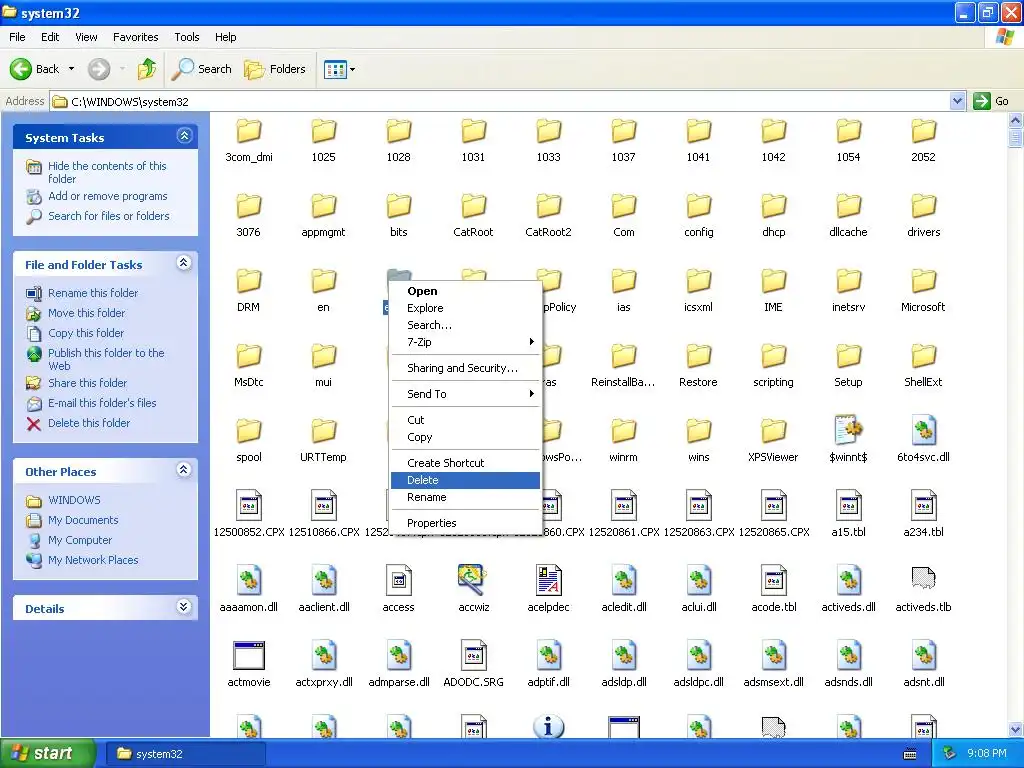Click Hide the contents of this folder

click(107, 172)
